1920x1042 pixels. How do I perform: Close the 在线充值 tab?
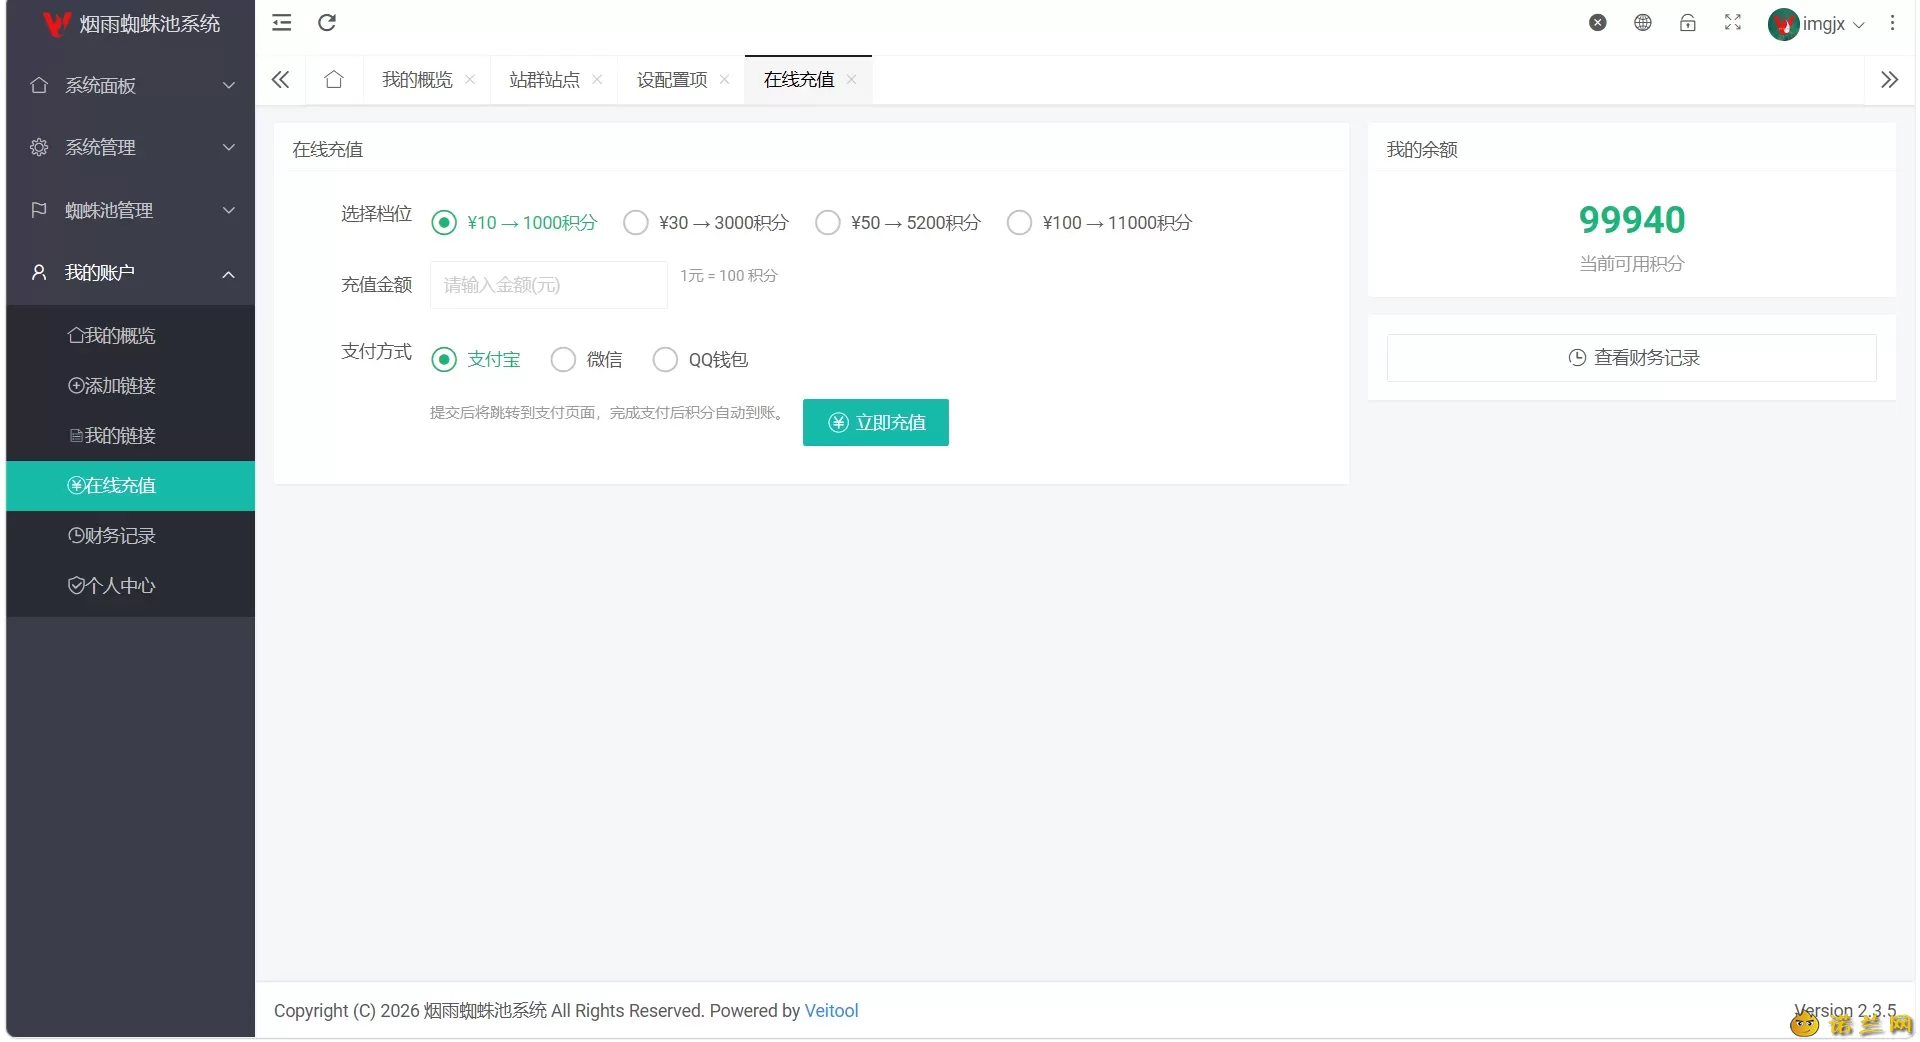(x=851, y=80)
